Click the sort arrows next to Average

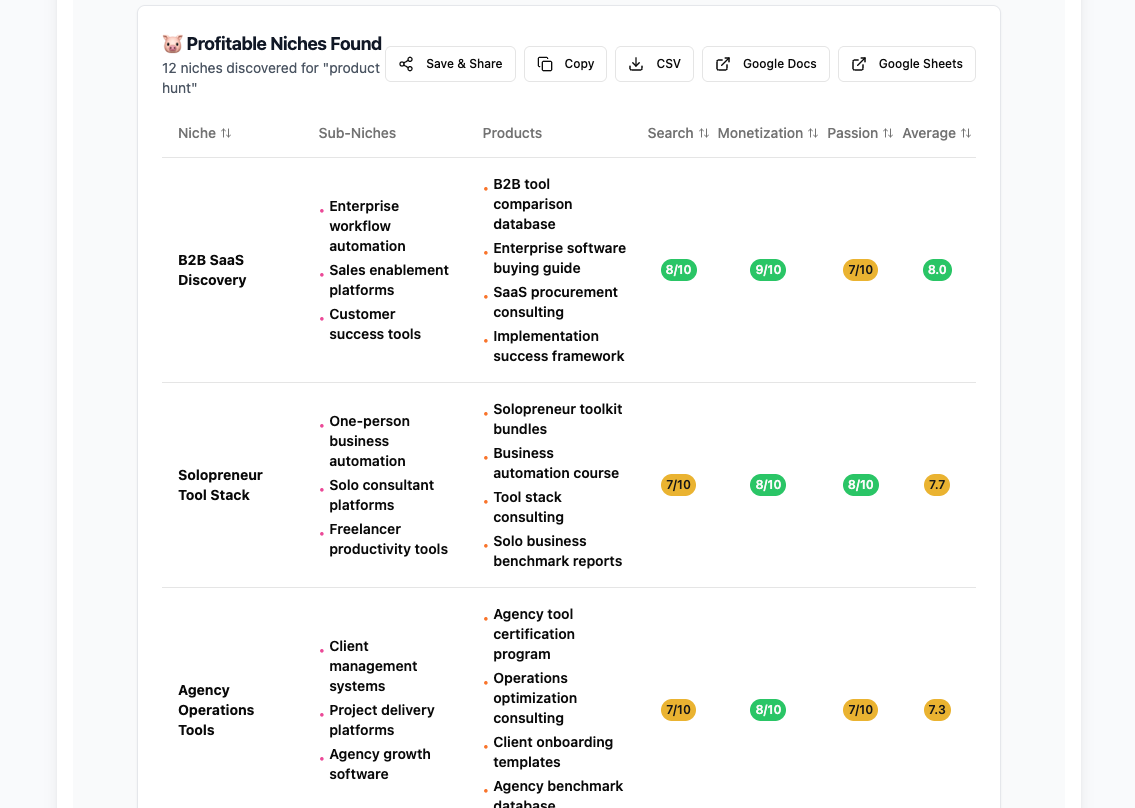pos(966,133)
